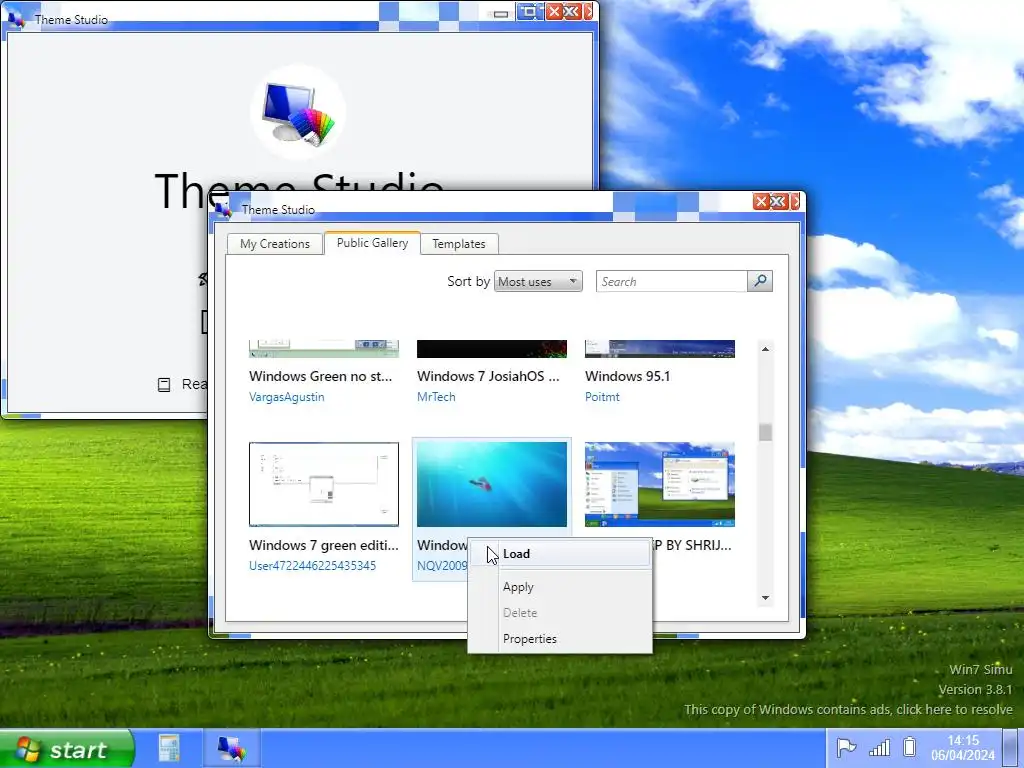The height and width of the screenshot is (768, 1024).
Task: Click the gallery scrollbar thumb
Action: 765,432
